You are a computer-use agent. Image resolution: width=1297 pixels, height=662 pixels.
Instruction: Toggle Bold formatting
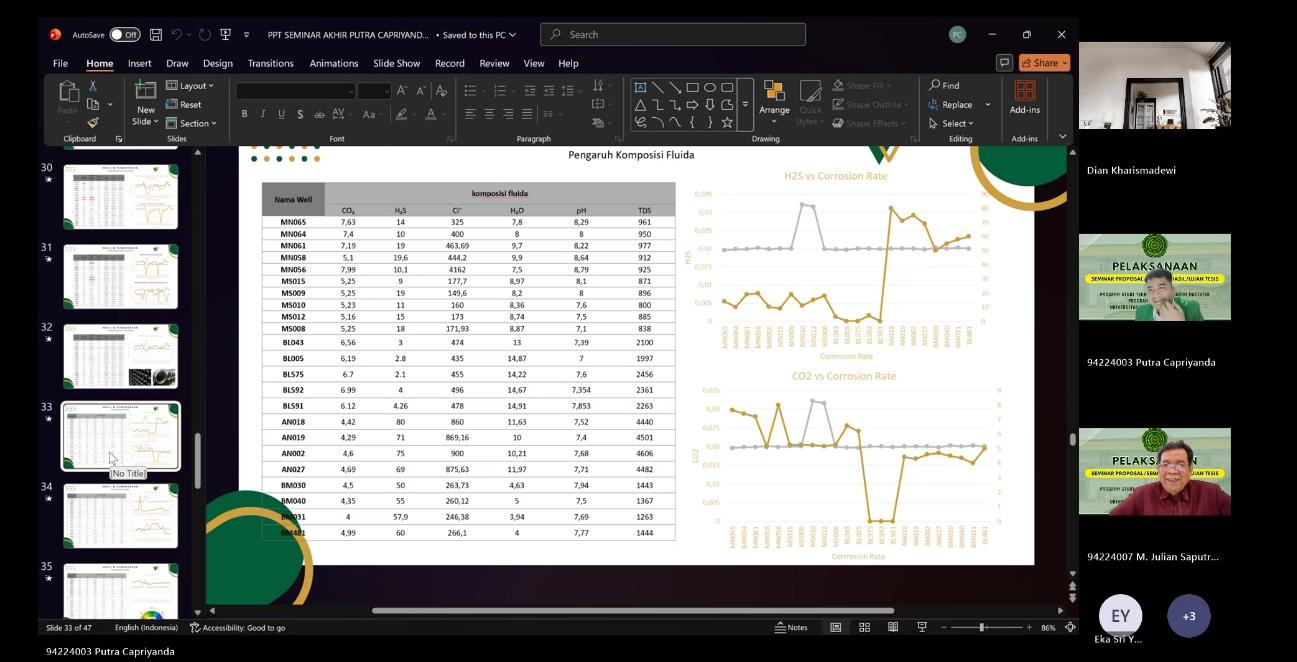tap(244, 114)
